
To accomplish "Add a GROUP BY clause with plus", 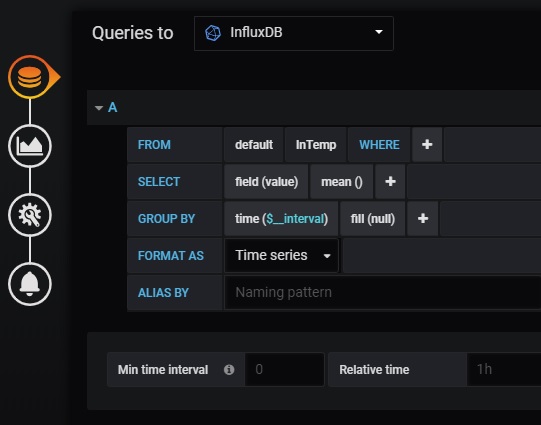I will 423,218.
